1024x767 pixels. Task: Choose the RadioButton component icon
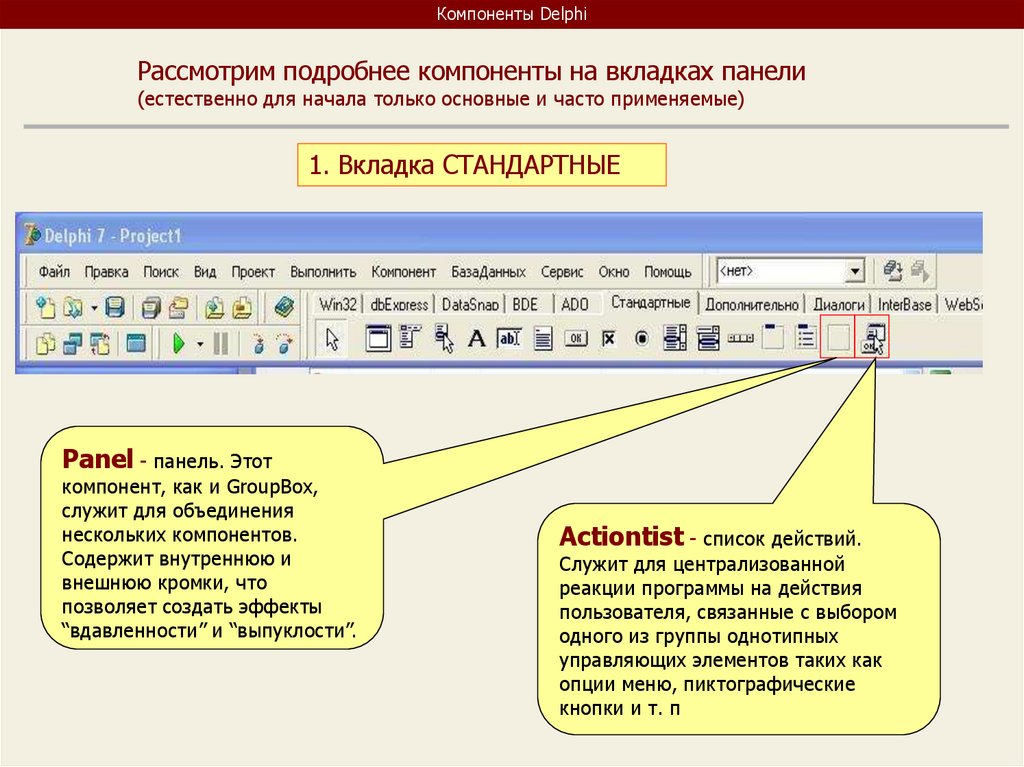click(642, 338)
